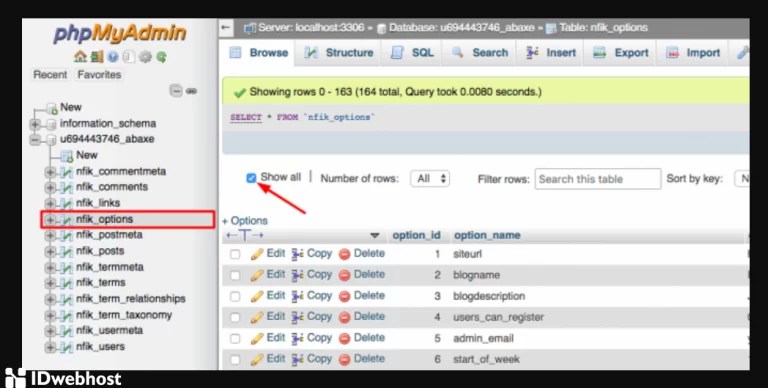768x388 pixels.
Task: Click the nfik_users table icon
Action: click(67, 347)
